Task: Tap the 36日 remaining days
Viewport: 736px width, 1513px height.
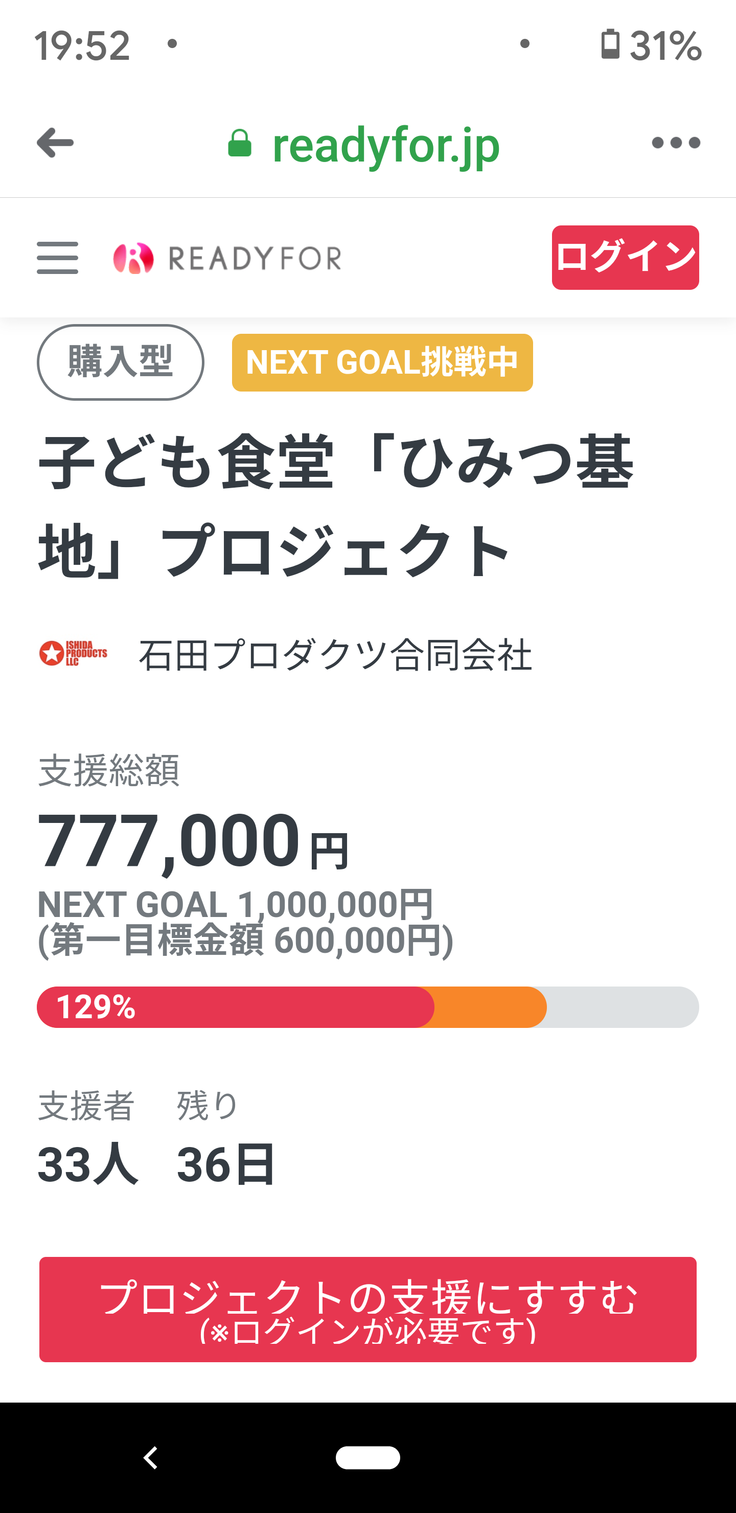Action: tap(226, 1165)
